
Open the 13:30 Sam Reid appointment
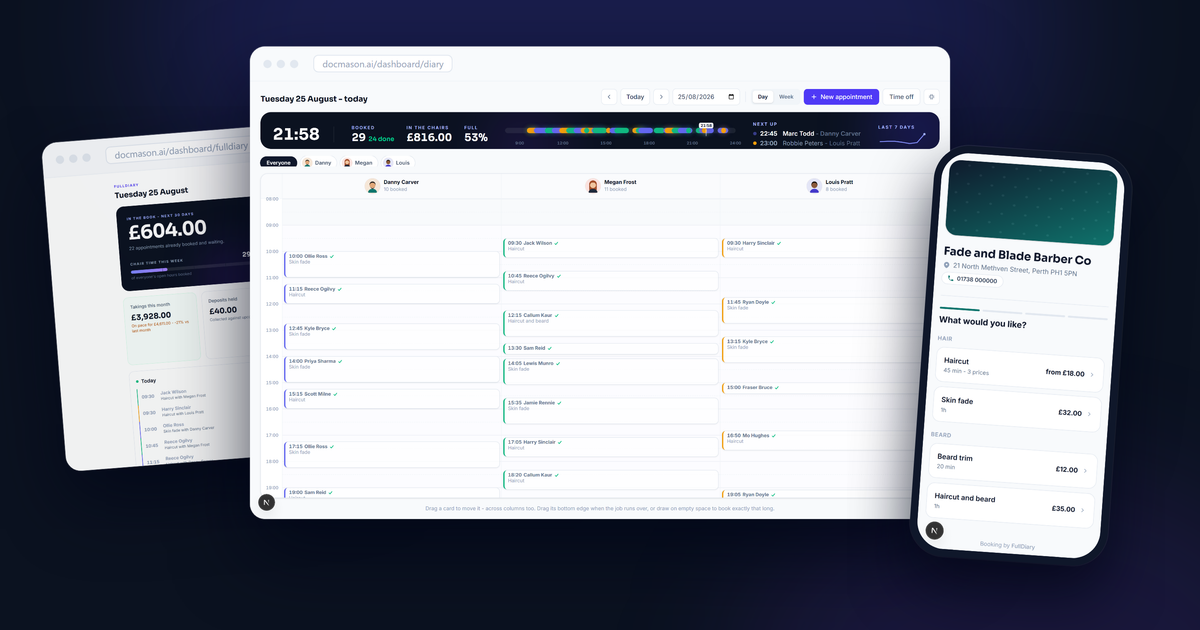click(x=610, y=348)
